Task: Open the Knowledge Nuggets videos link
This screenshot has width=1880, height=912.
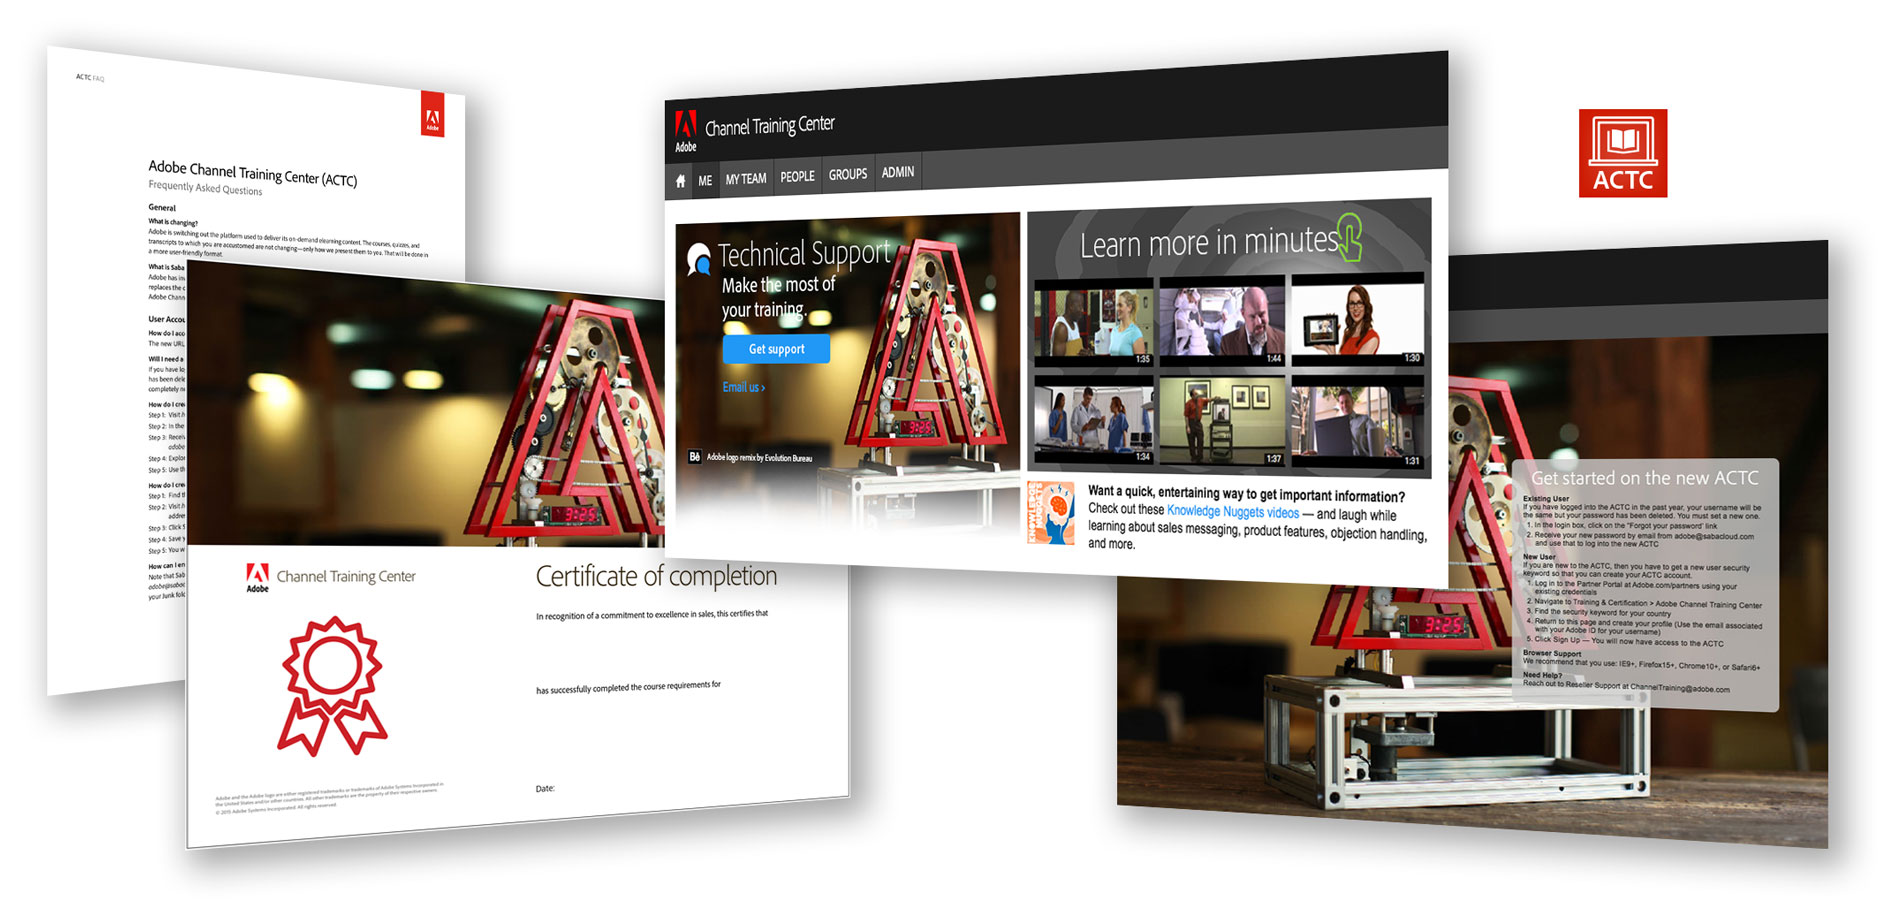Action: pos(1233,511)
